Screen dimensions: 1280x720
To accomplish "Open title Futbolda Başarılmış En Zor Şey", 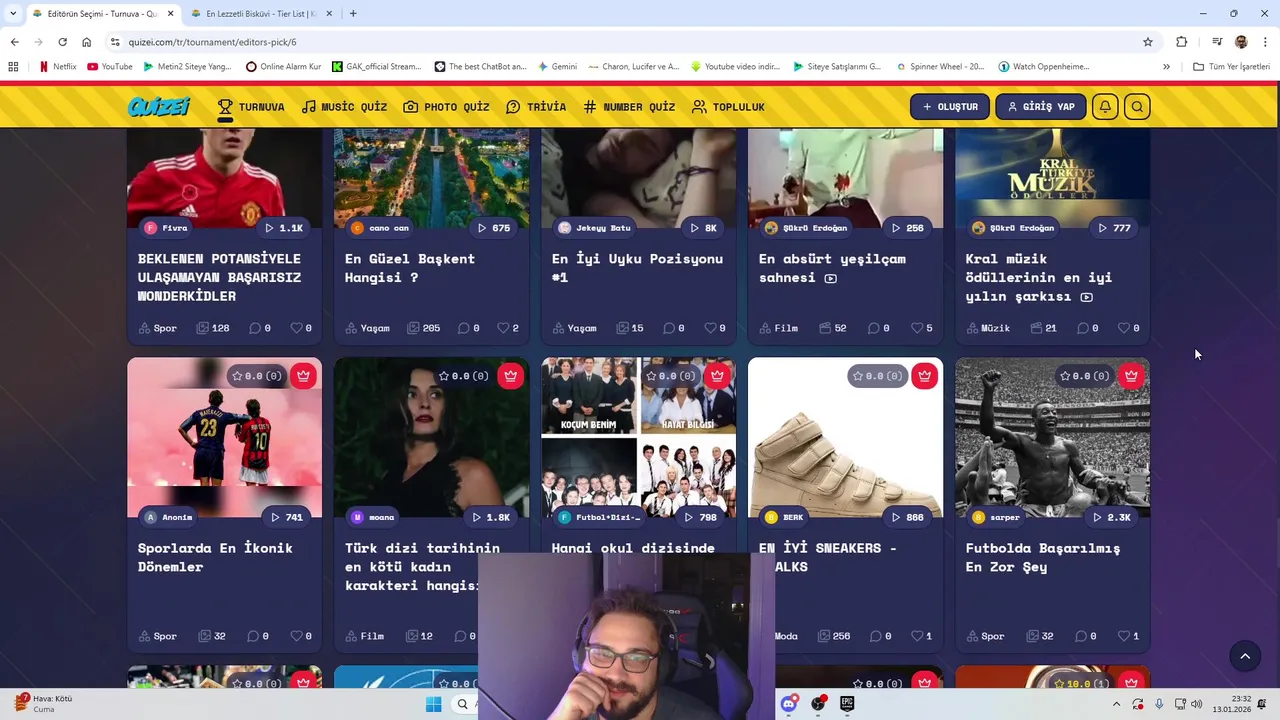I will (x=1043, y=557).
